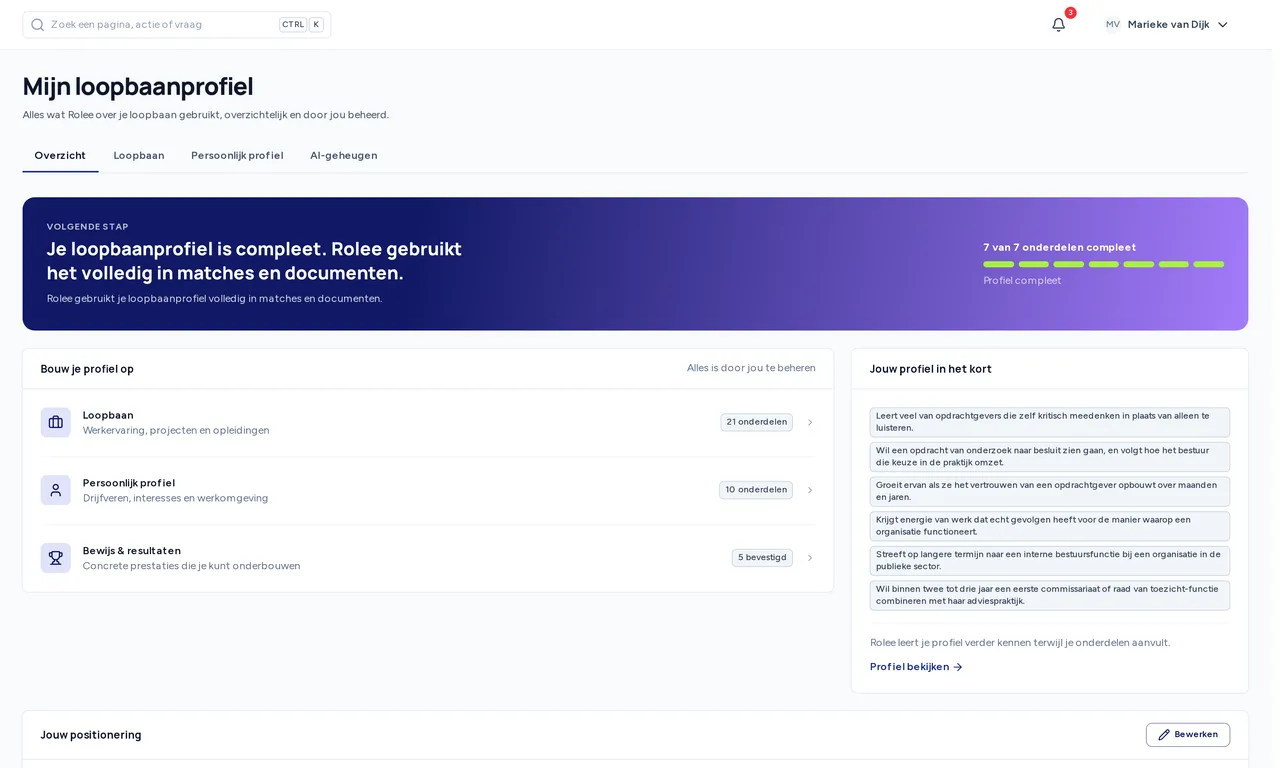1280x768 pixels.
Task: Switch to the Persoonlijk profiel tab
Action: 237,156
